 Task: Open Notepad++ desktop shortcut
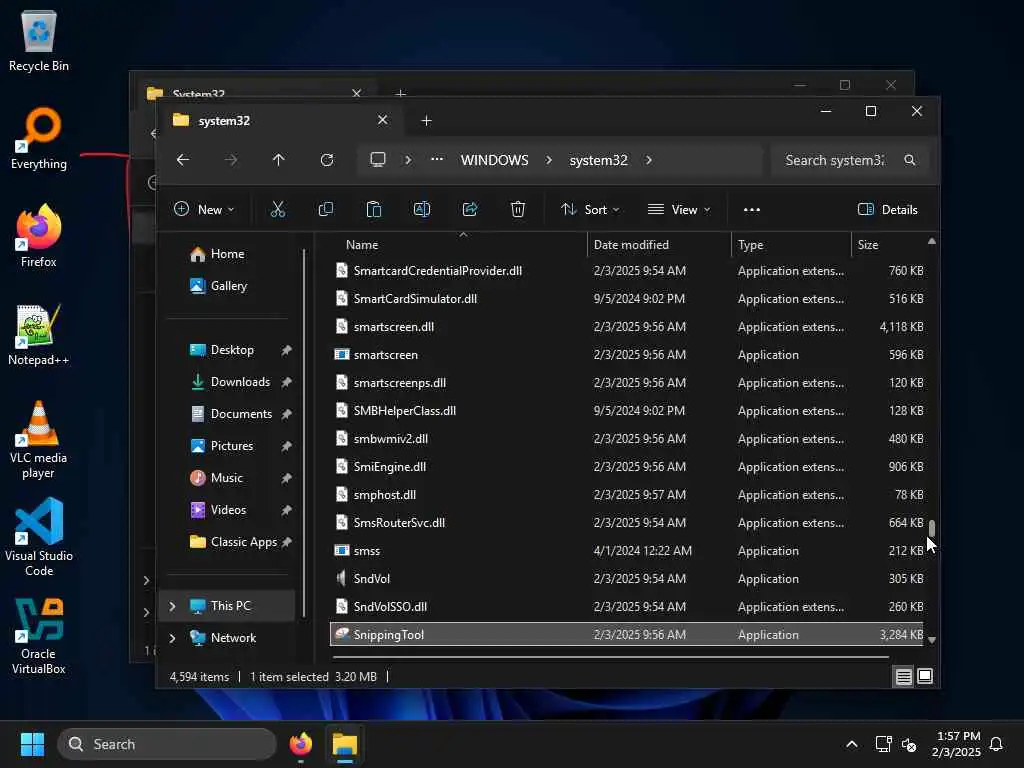(39, 334)
